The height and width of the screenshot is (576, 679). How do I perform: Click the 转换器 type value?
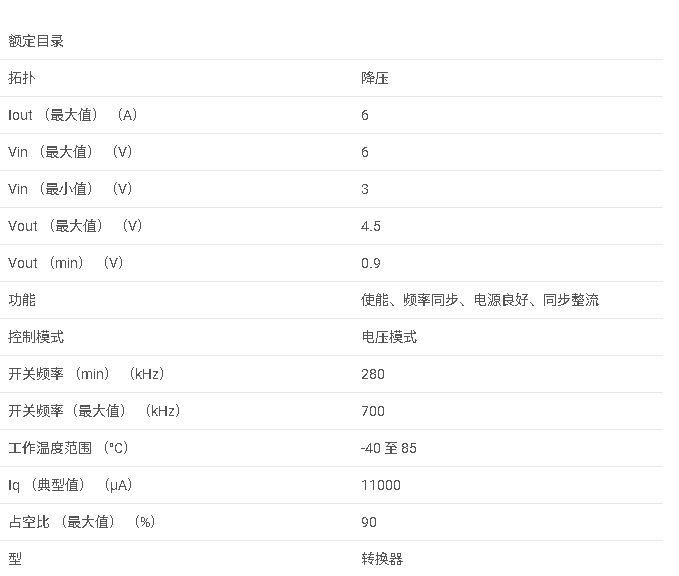coord(382,559)
